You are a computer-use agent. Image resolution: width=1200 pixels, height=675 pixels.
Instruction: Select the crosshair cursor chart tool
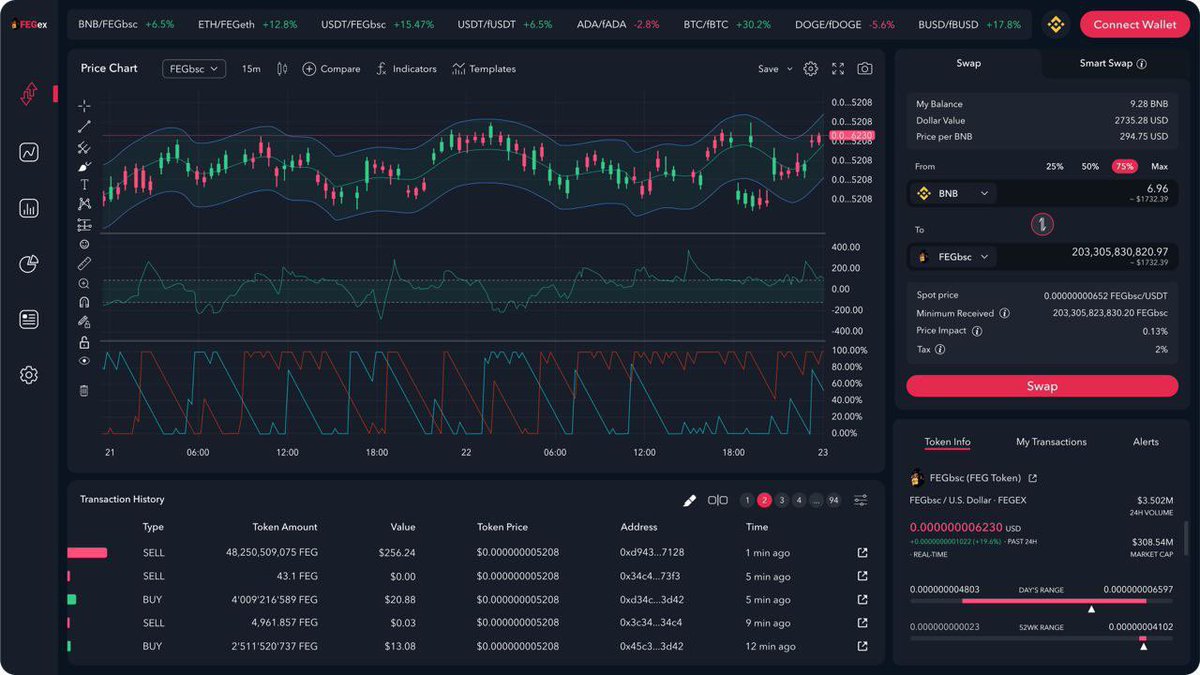pyautogui.click(x=84, y=106)
